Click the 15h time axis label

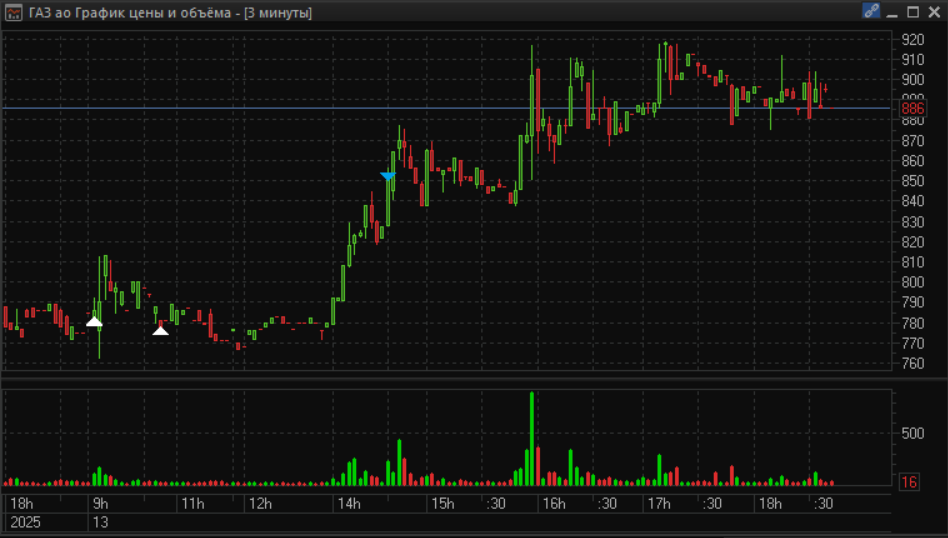(443, 504)
